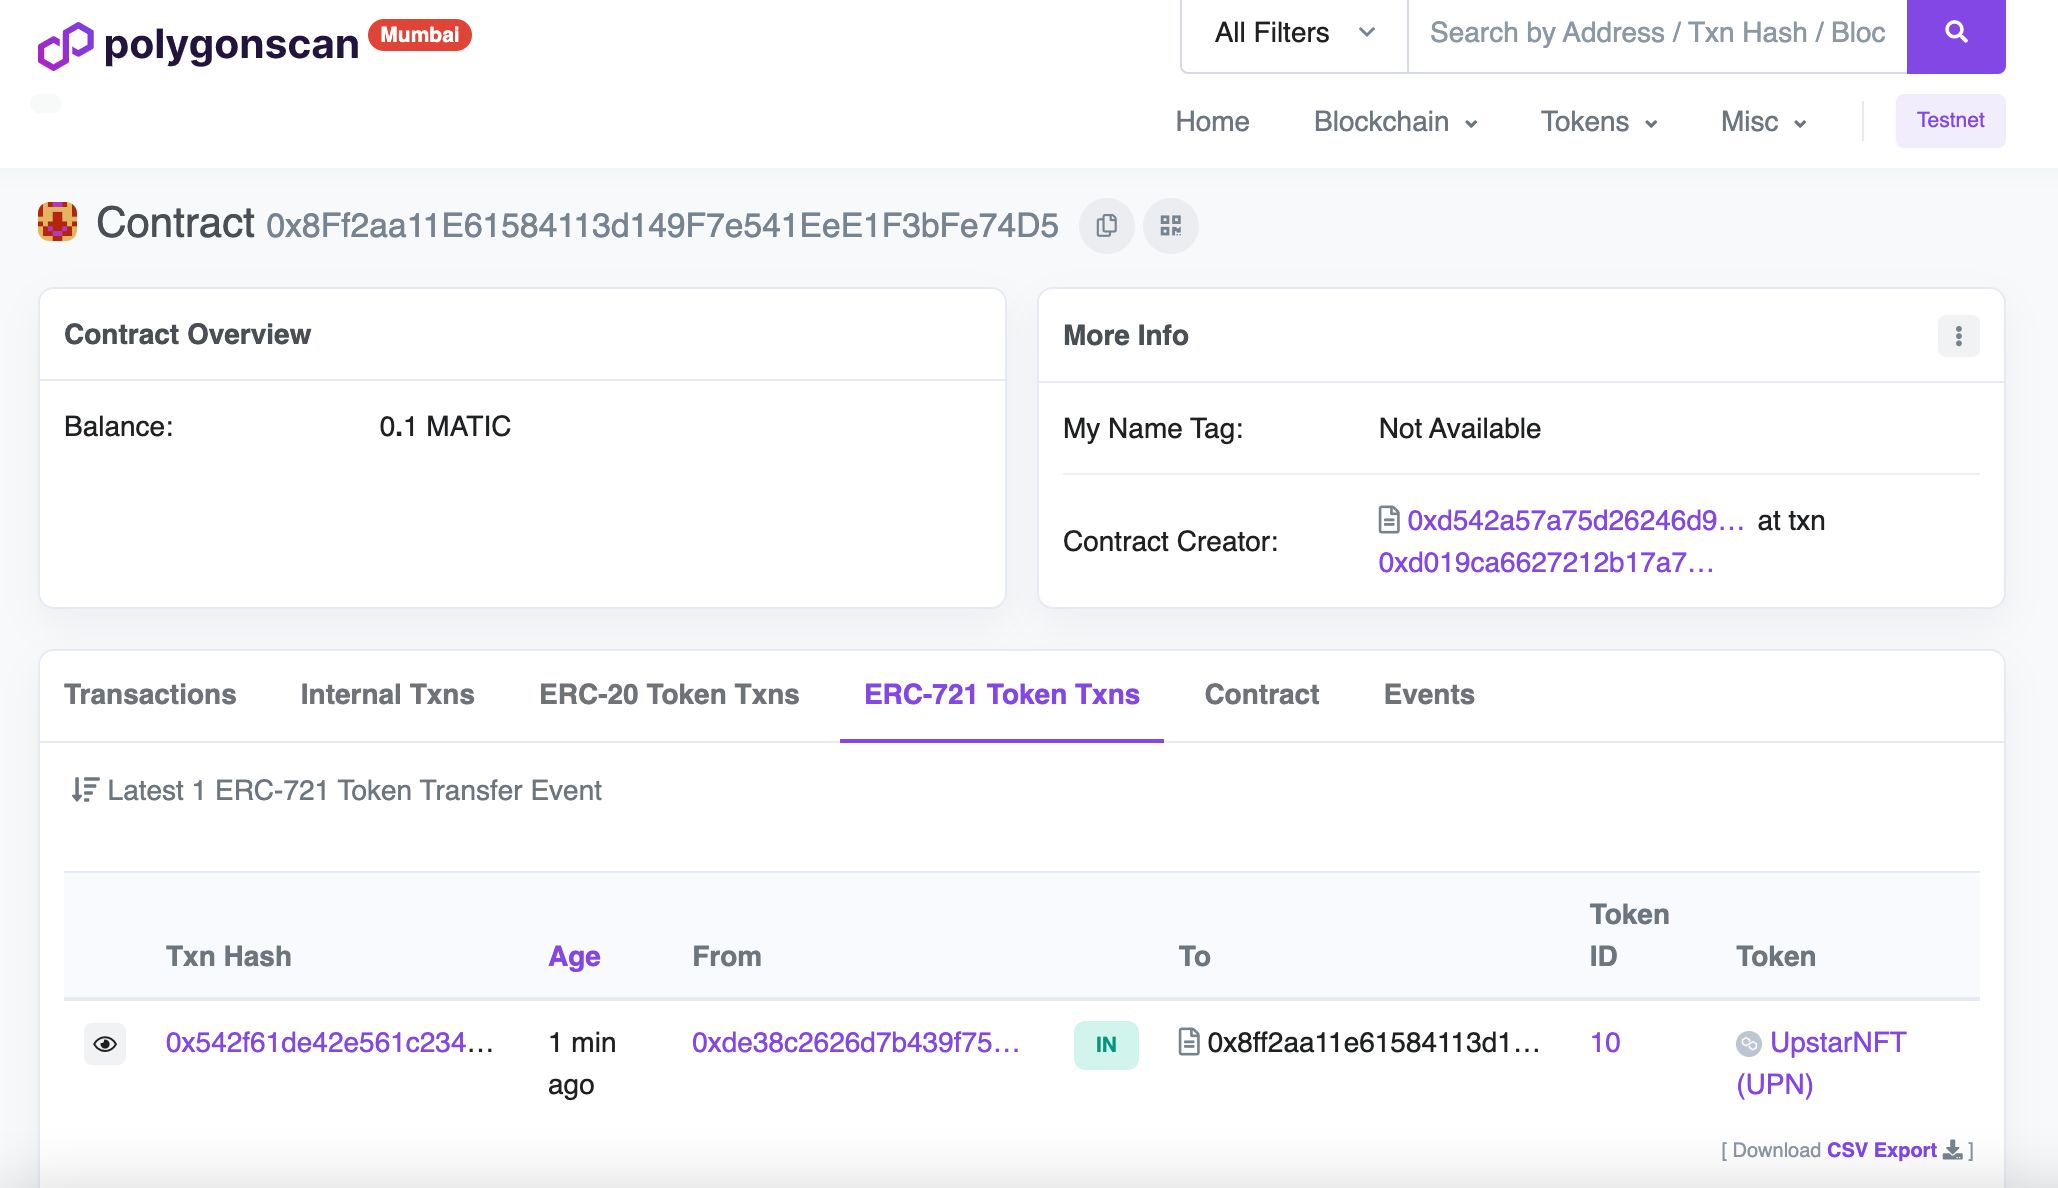
Task: Download the CSV Export
Action: pos(1882,1150)
